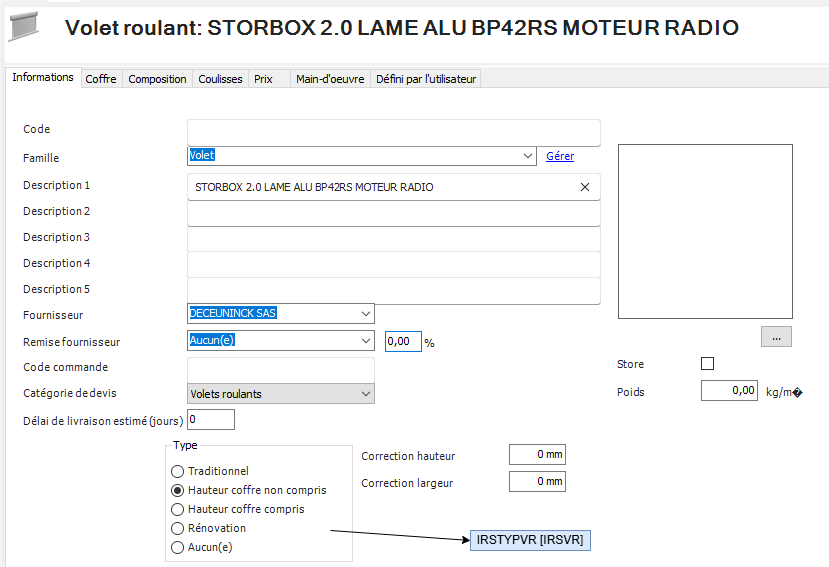Switch to the Coffre tab
Screen dimensions: 829x567
100,79
